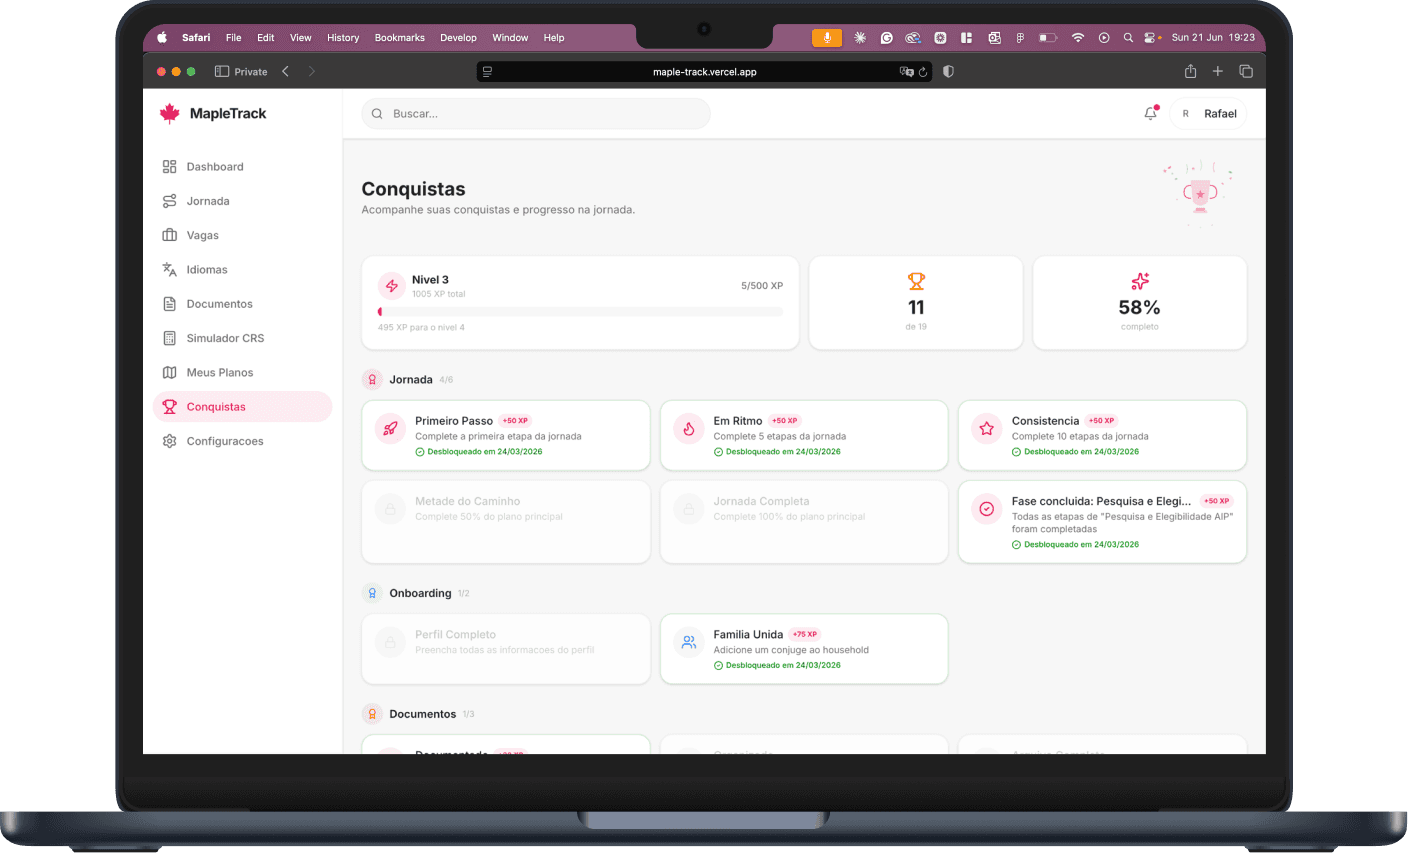
Task: Click the maple-track.vercel.app address bar
Action: coord(704,72)
